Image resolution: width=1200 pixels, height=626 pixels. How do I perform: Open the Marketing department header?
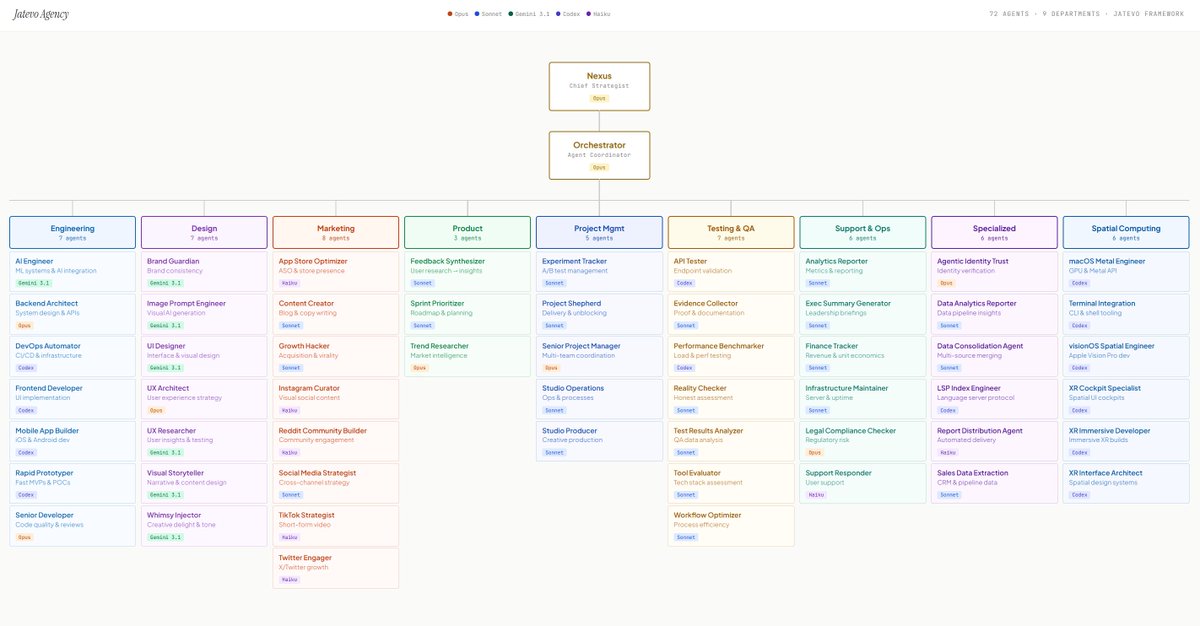coord(336,232)
